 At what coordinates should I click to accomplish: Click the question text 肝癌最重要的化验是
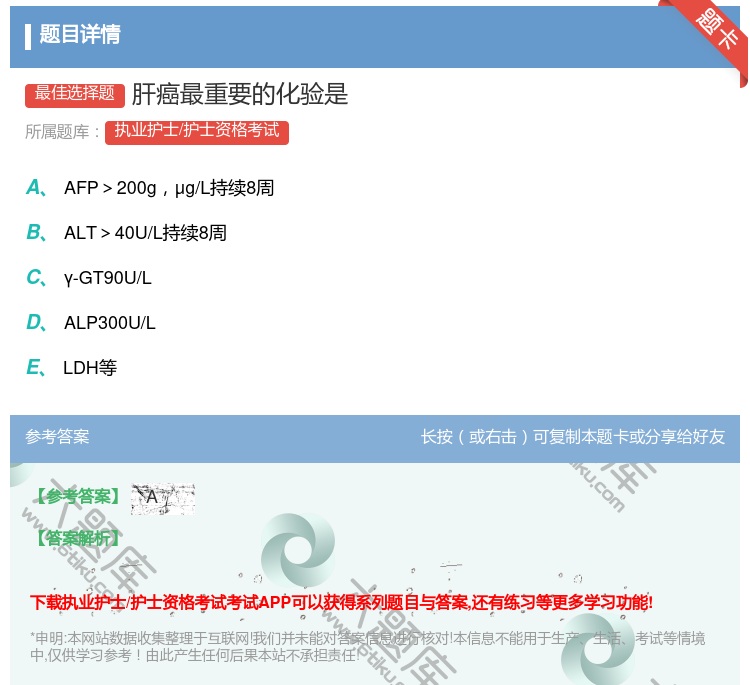tap(240, 94)
